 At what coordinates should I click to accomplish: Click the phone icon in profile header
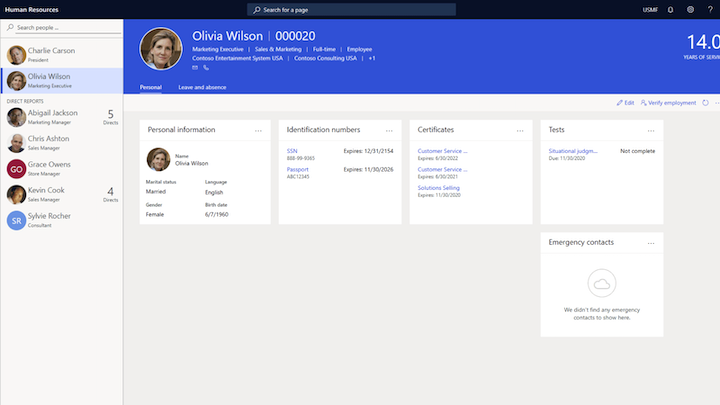pyautogui.click(x=207, y=68)
